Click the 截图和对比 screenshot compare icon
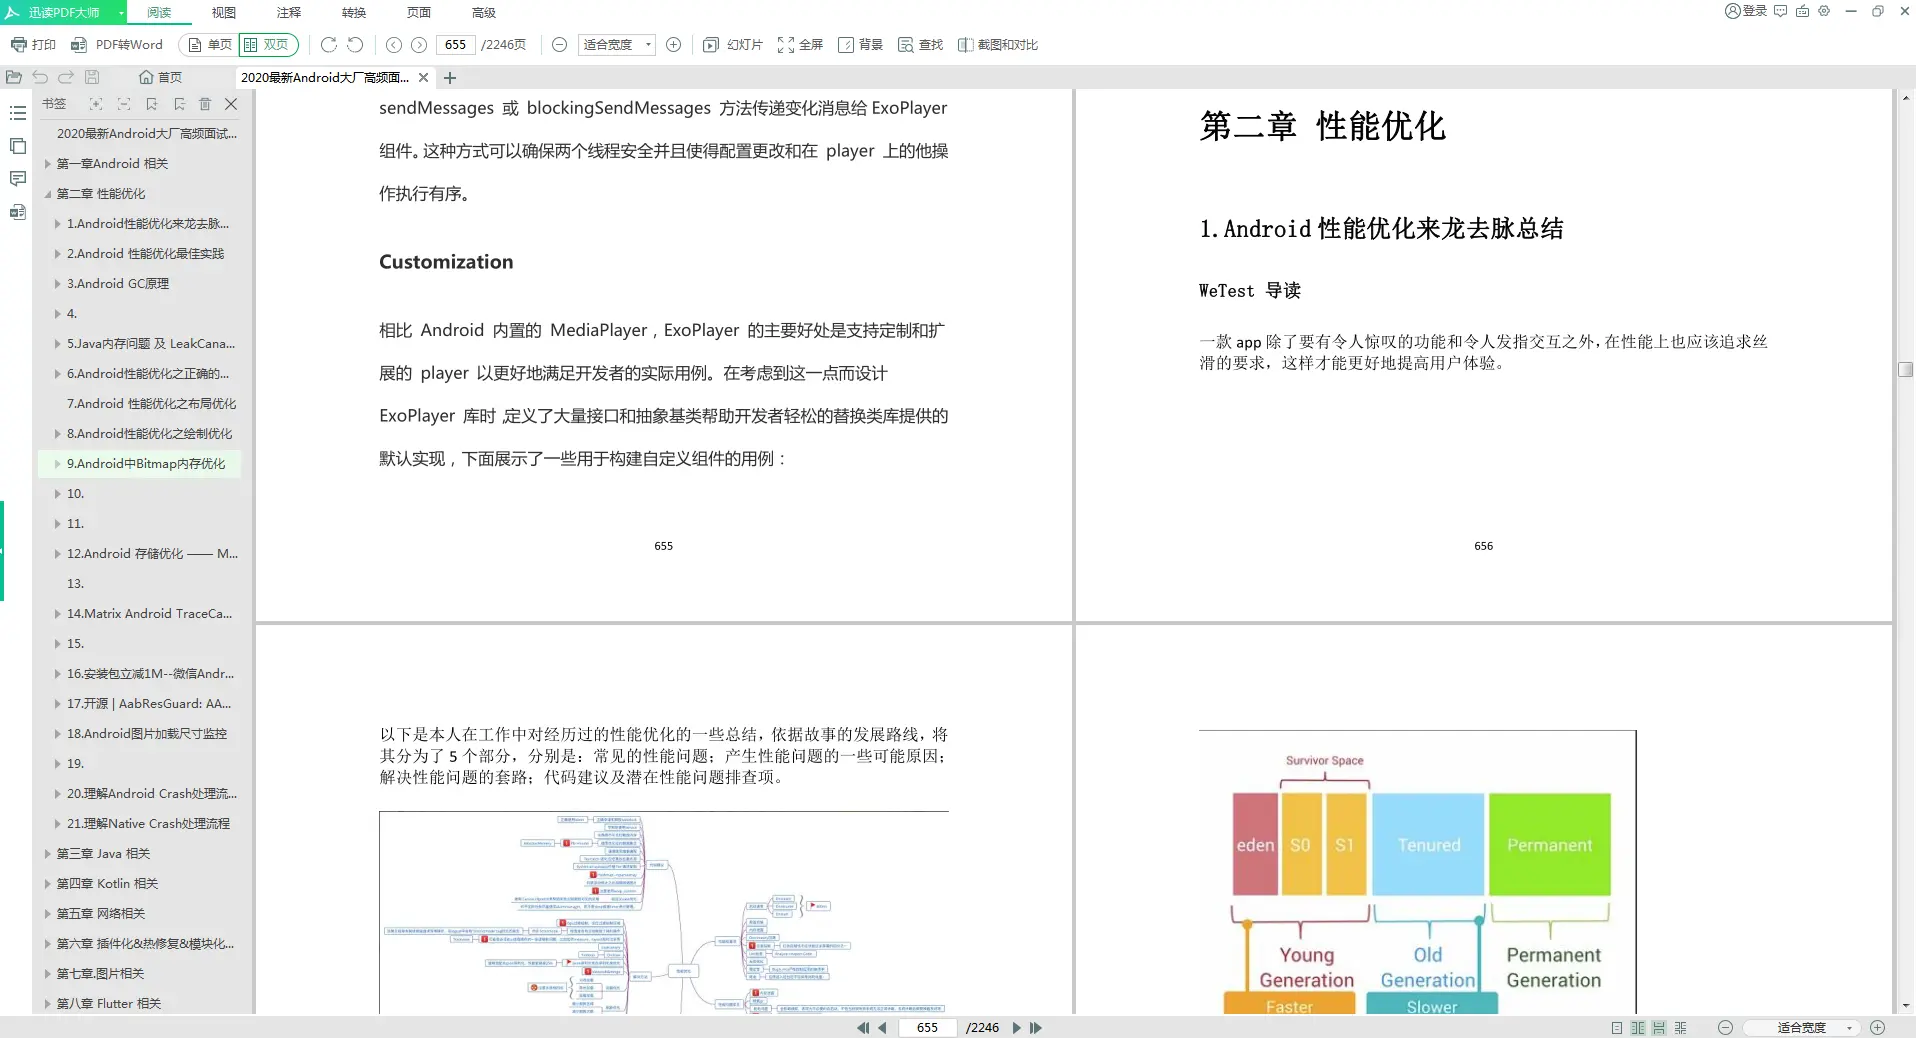Viewport: 1916px width, 1038px height. [997, 45]
